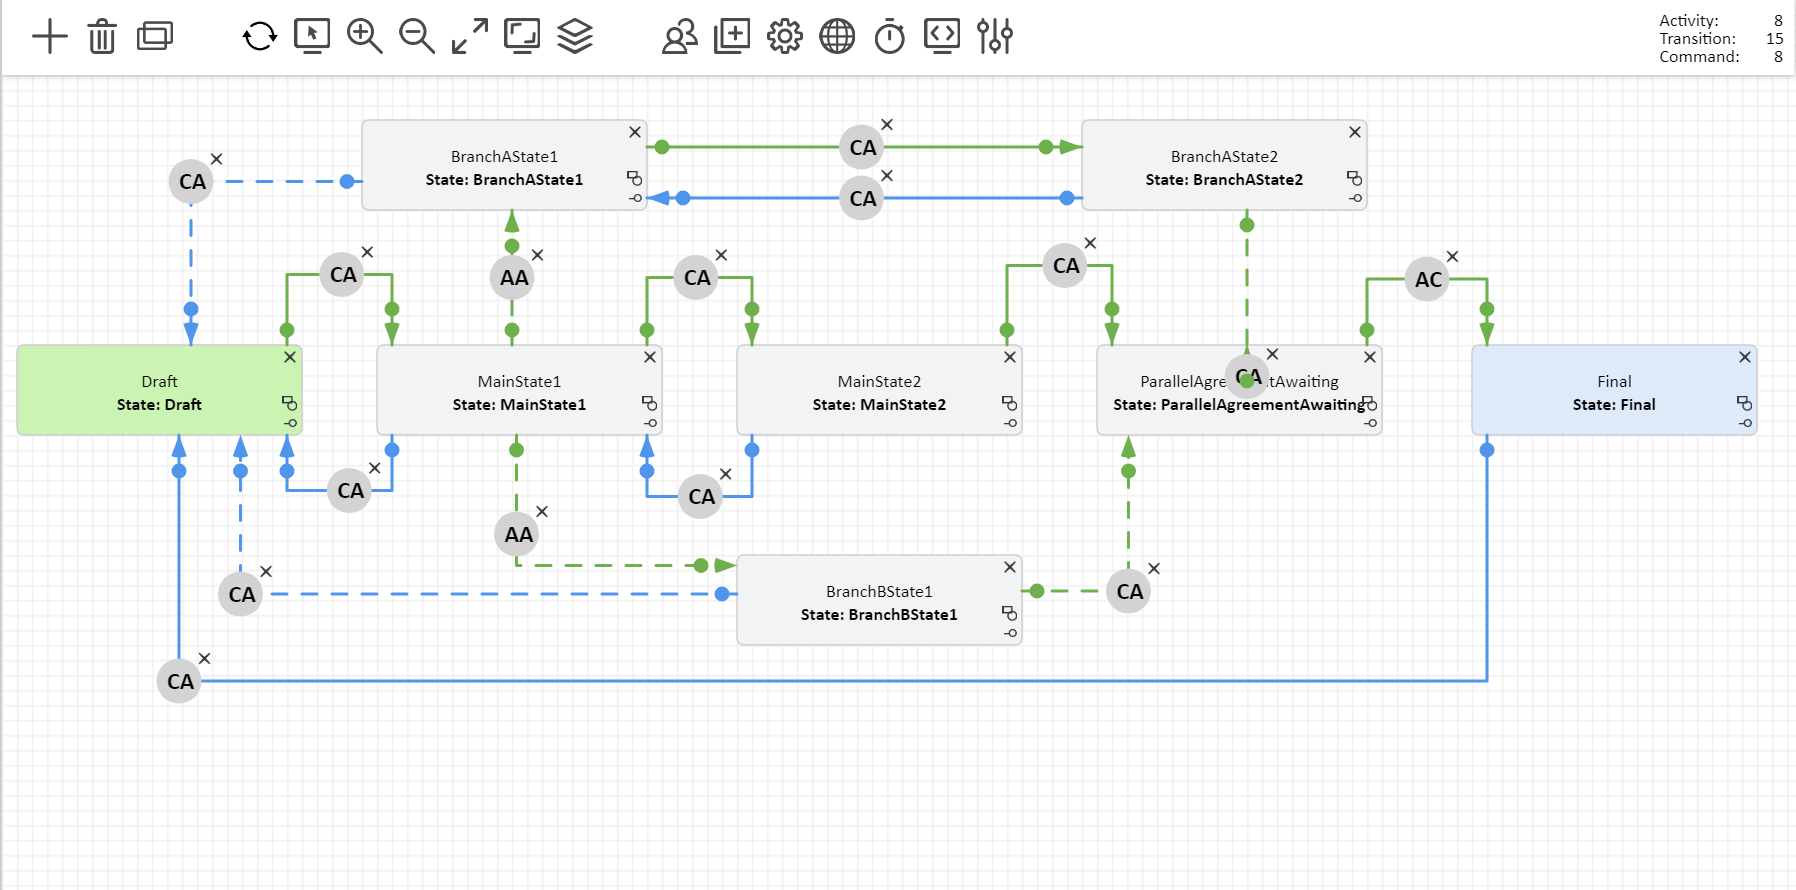Click the diagonal arrows fit-to-screen icon
1796x890 pixels.
(x=470, y=37)
